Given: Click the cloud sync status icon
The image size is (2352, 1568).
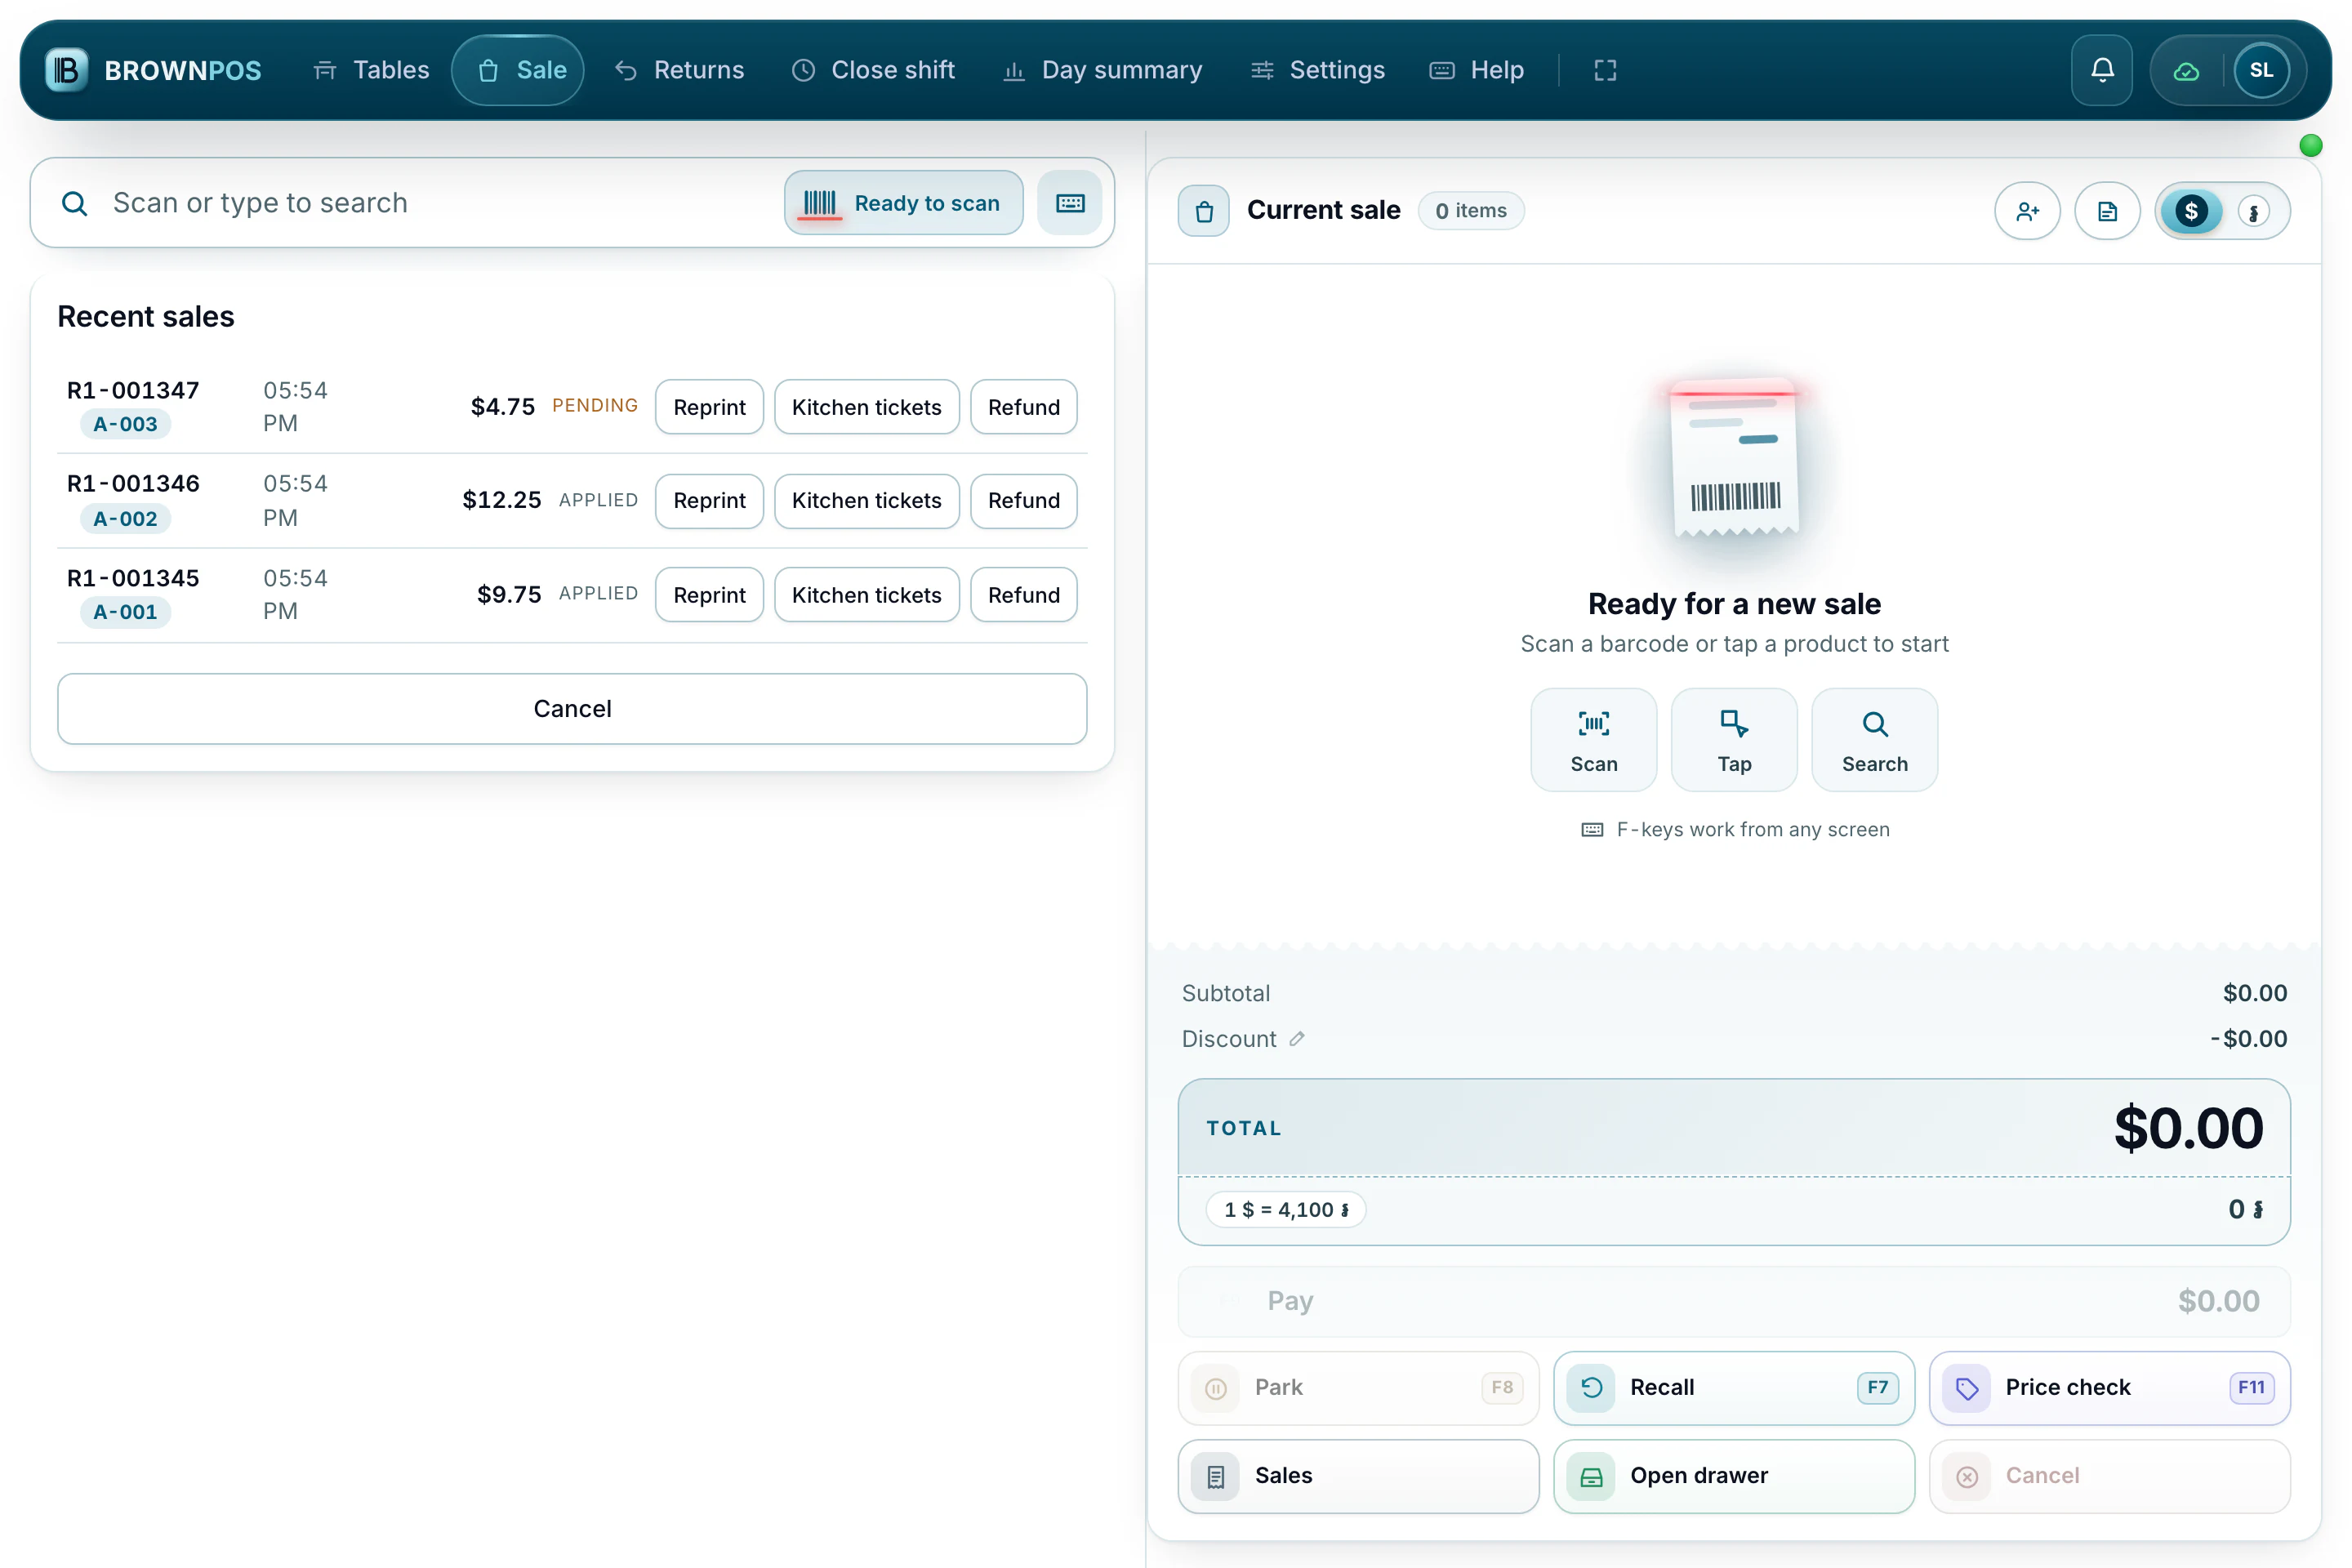Looking at the screenshot, I should [x=2186, y=71].
